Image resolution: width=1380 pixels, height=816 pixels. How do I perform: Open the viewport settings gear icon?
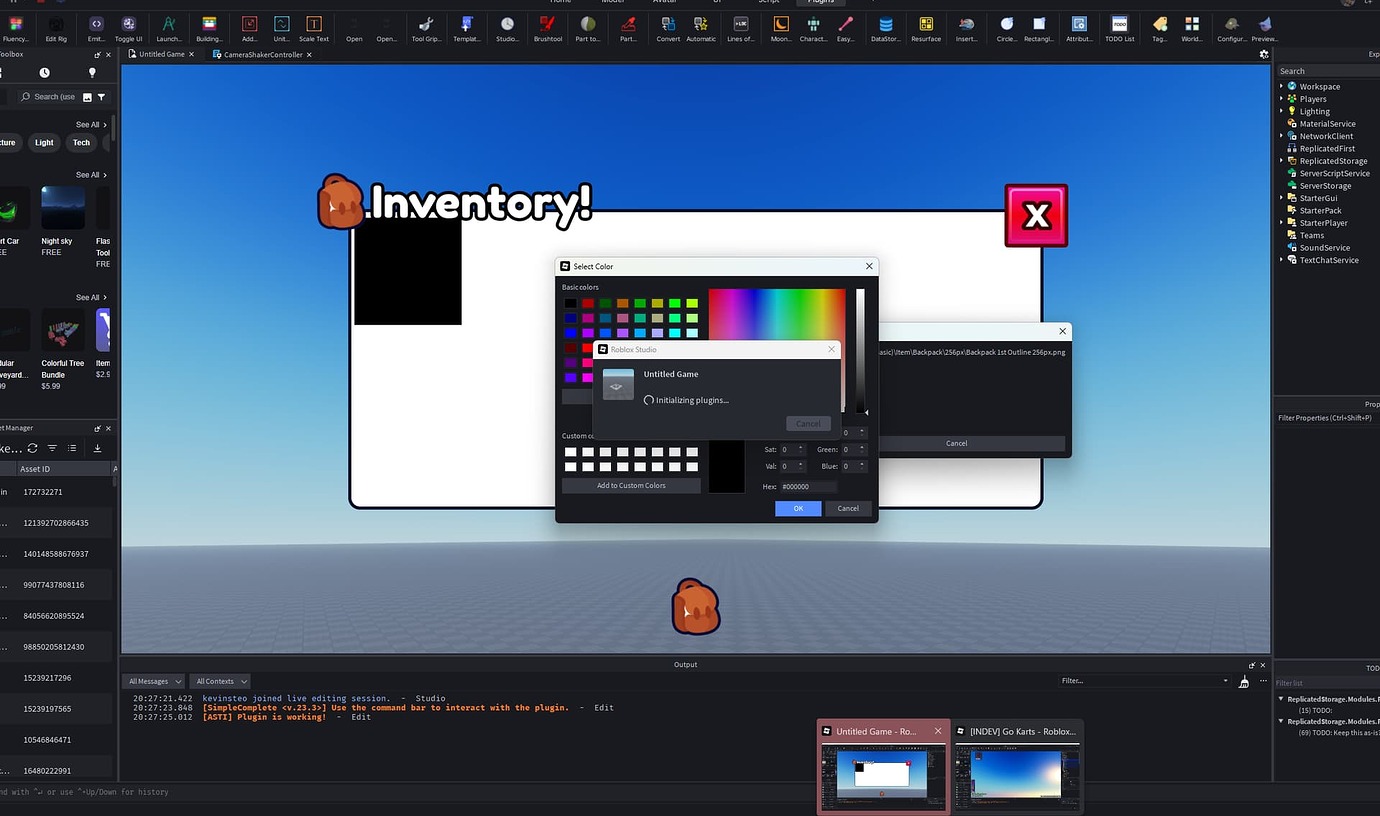1264,54
